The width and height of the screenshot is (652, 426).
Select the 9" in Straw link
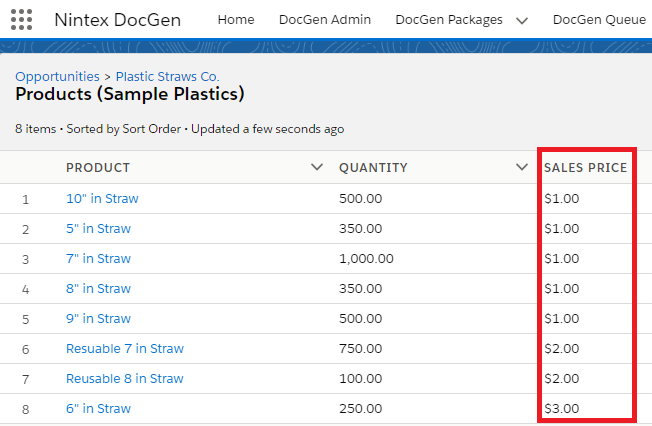(98, 318)
